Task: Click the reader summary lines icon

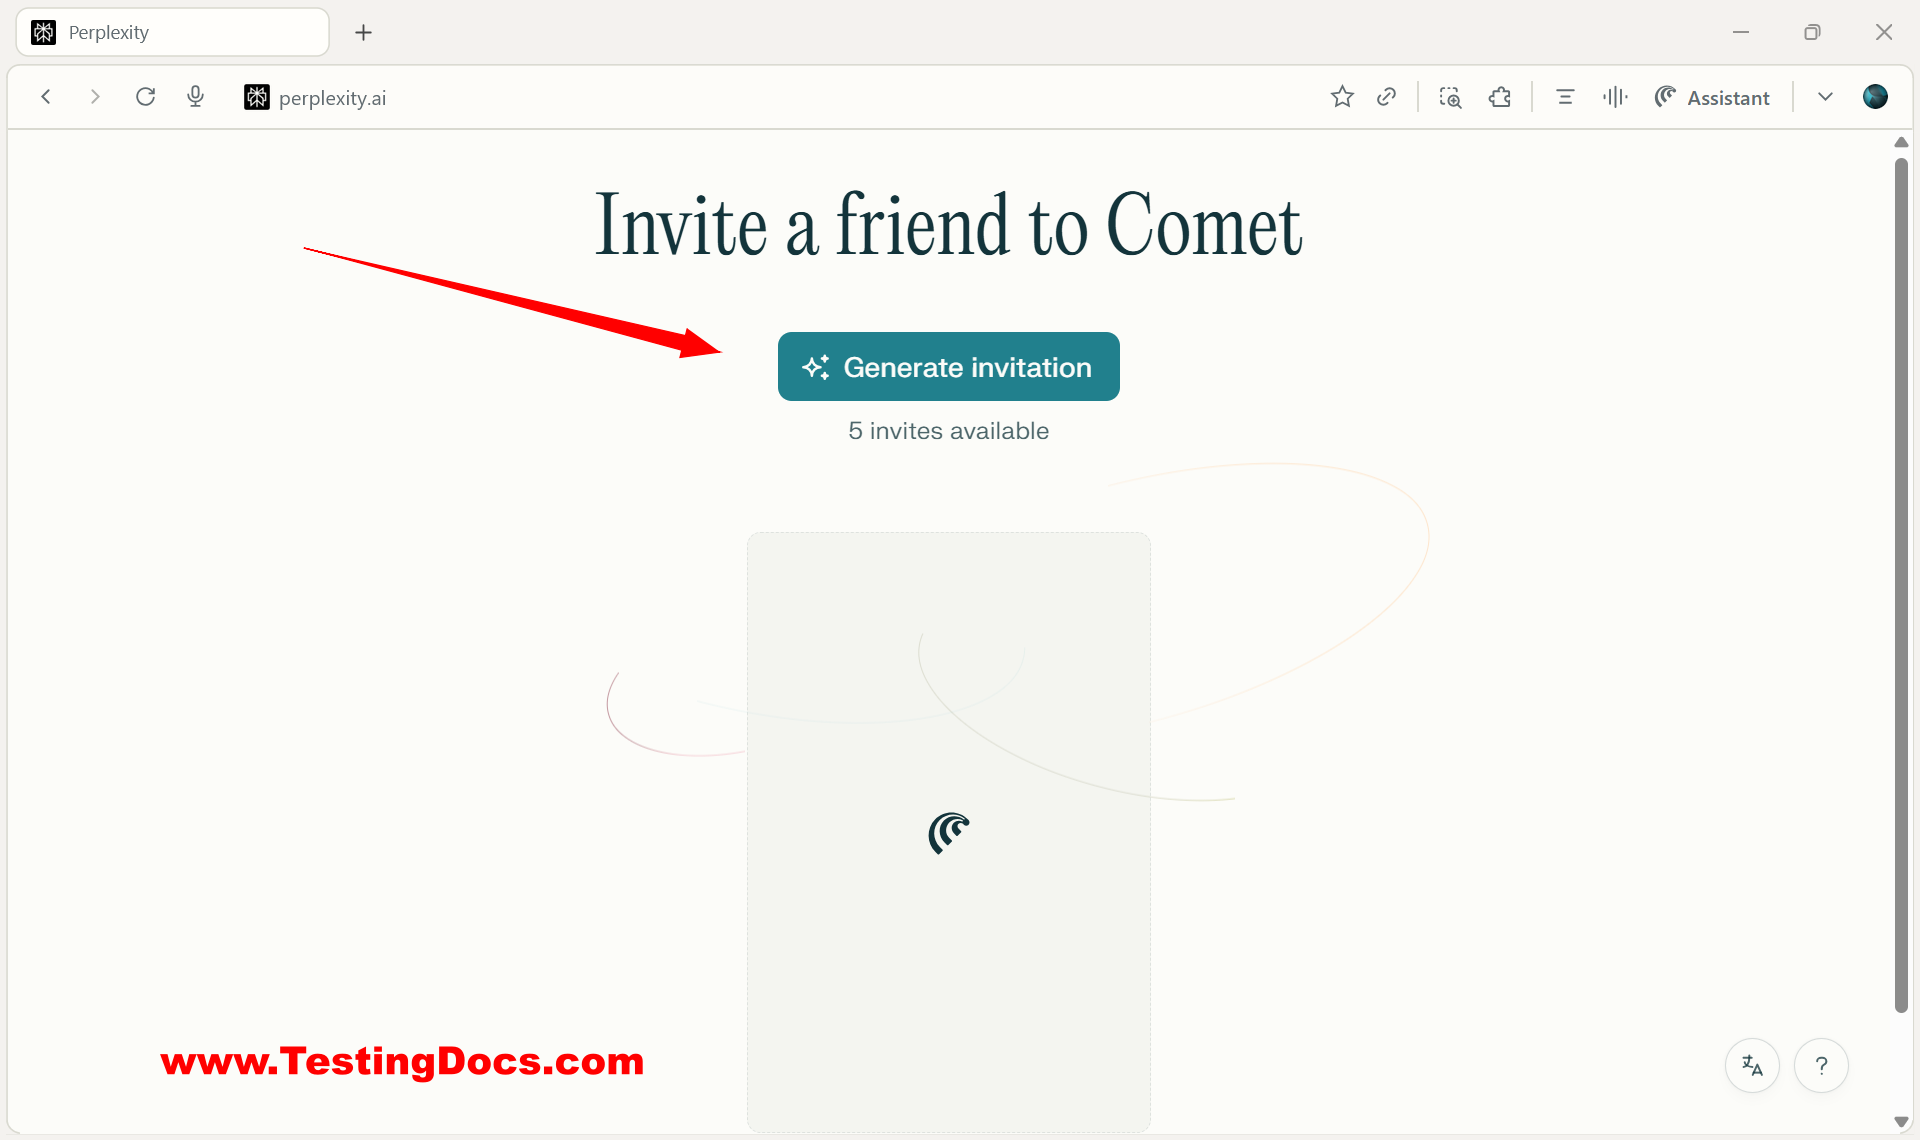Action: 1565,97
